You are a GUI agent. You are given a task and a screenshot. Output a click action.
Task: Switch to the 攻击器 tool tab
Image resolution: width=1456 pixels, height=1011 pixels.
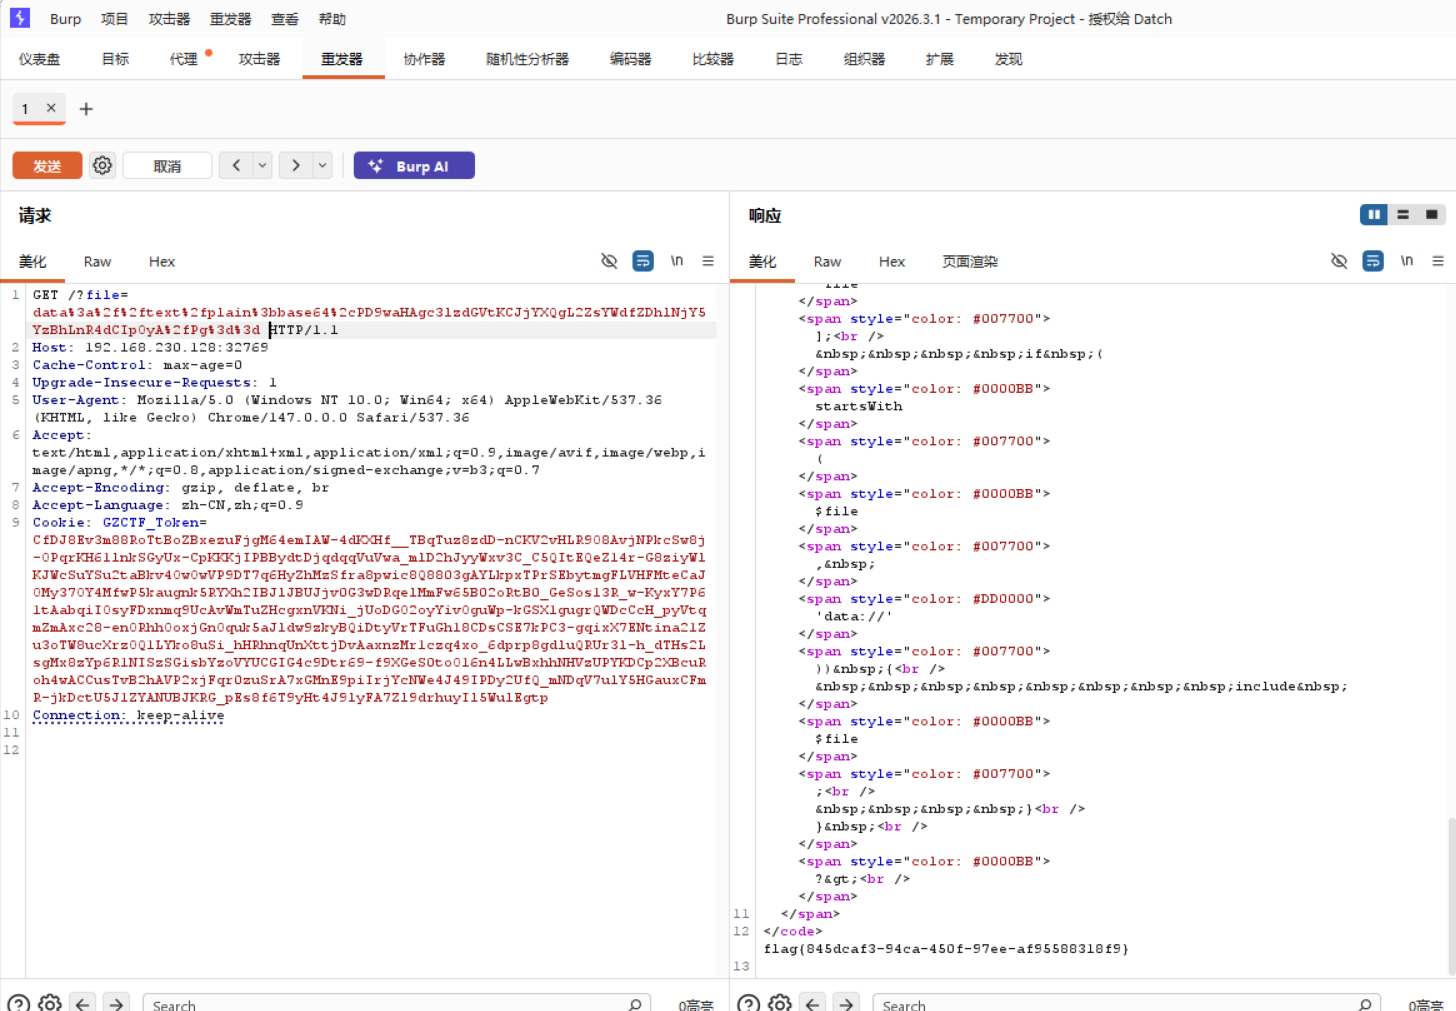(259, 59)
